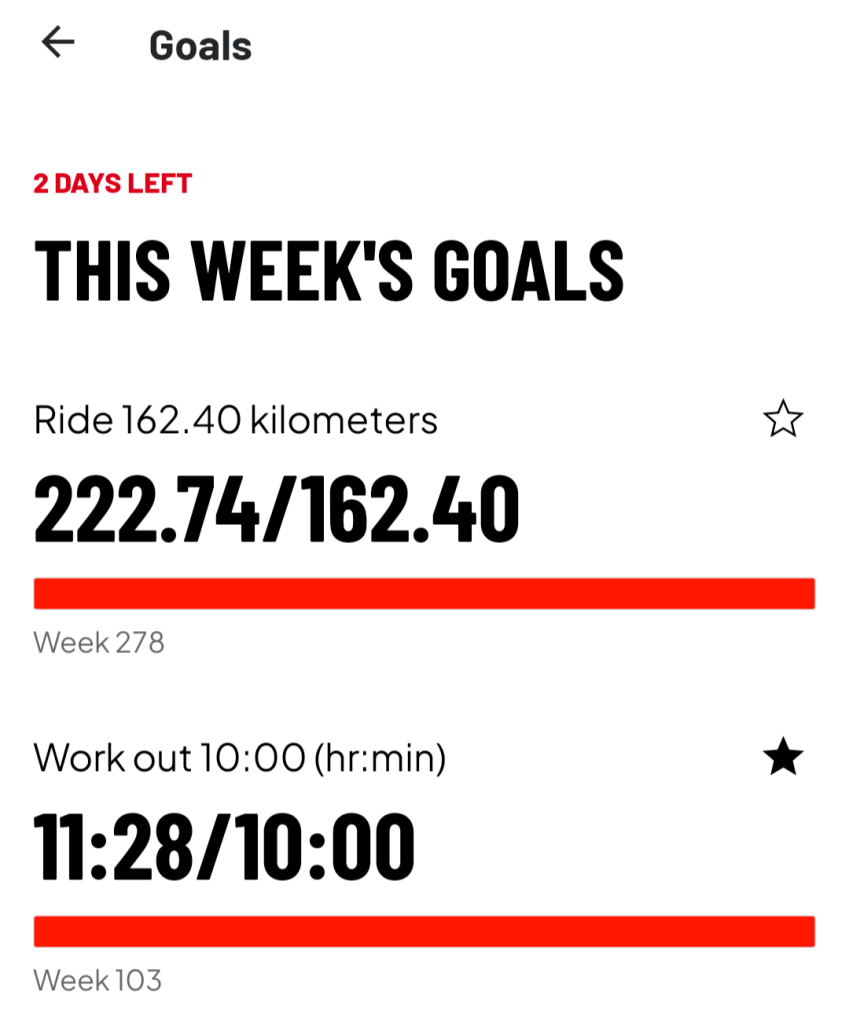Tap the (hr:min) unit text
Viewport: 849px width, 1024px height.
coord(379,759)
